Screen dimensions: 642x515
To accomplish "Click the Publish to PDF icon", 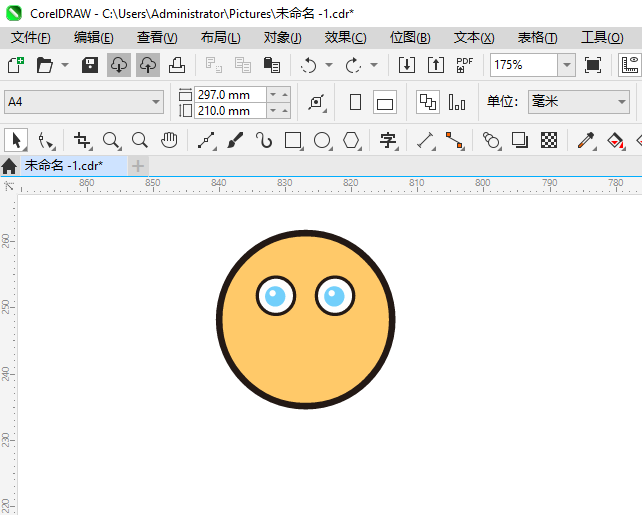I will [x=464, y=65].
